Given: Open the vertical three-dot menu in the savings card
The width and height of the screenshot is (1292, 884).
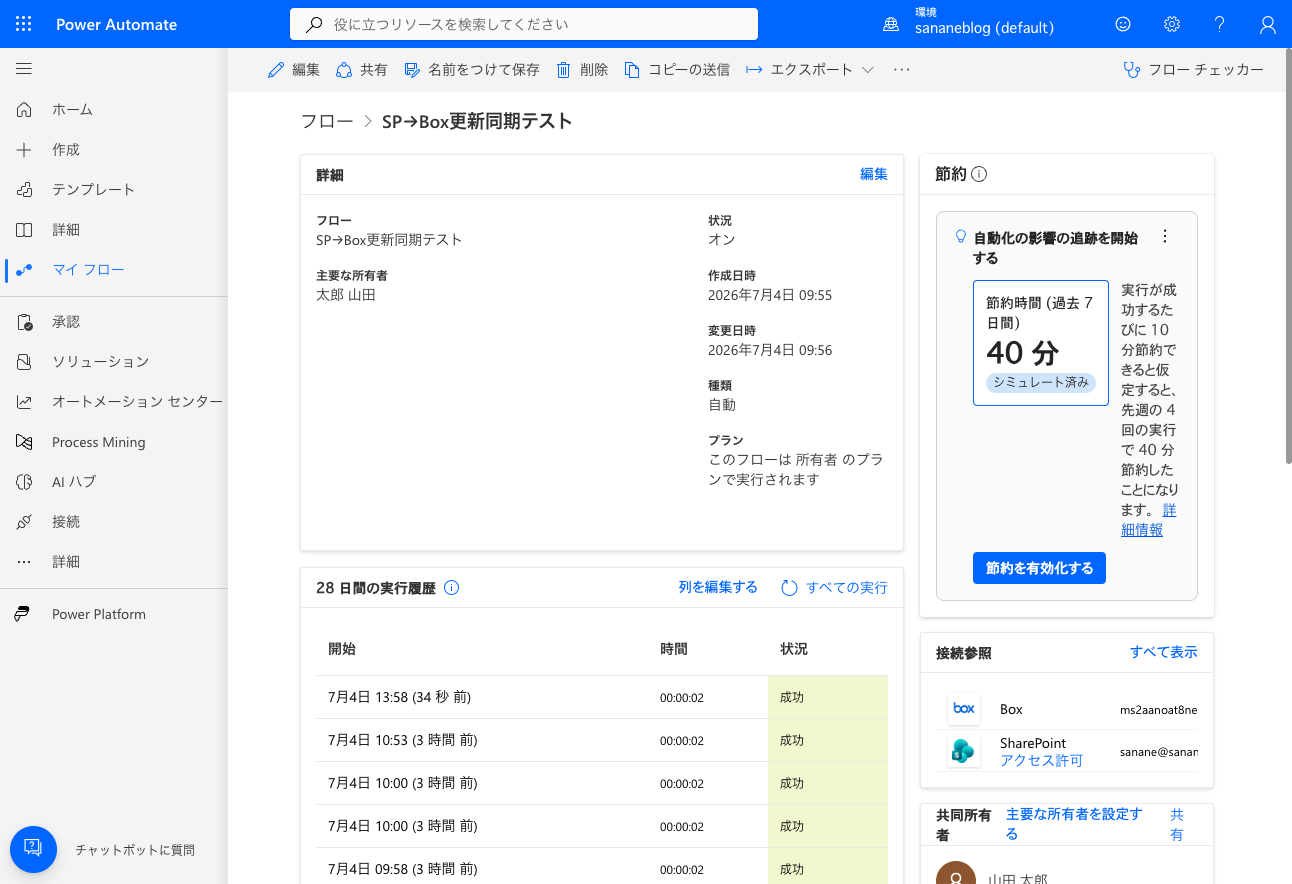Looking at the screenshot, I should click(x=1164, y=237).
